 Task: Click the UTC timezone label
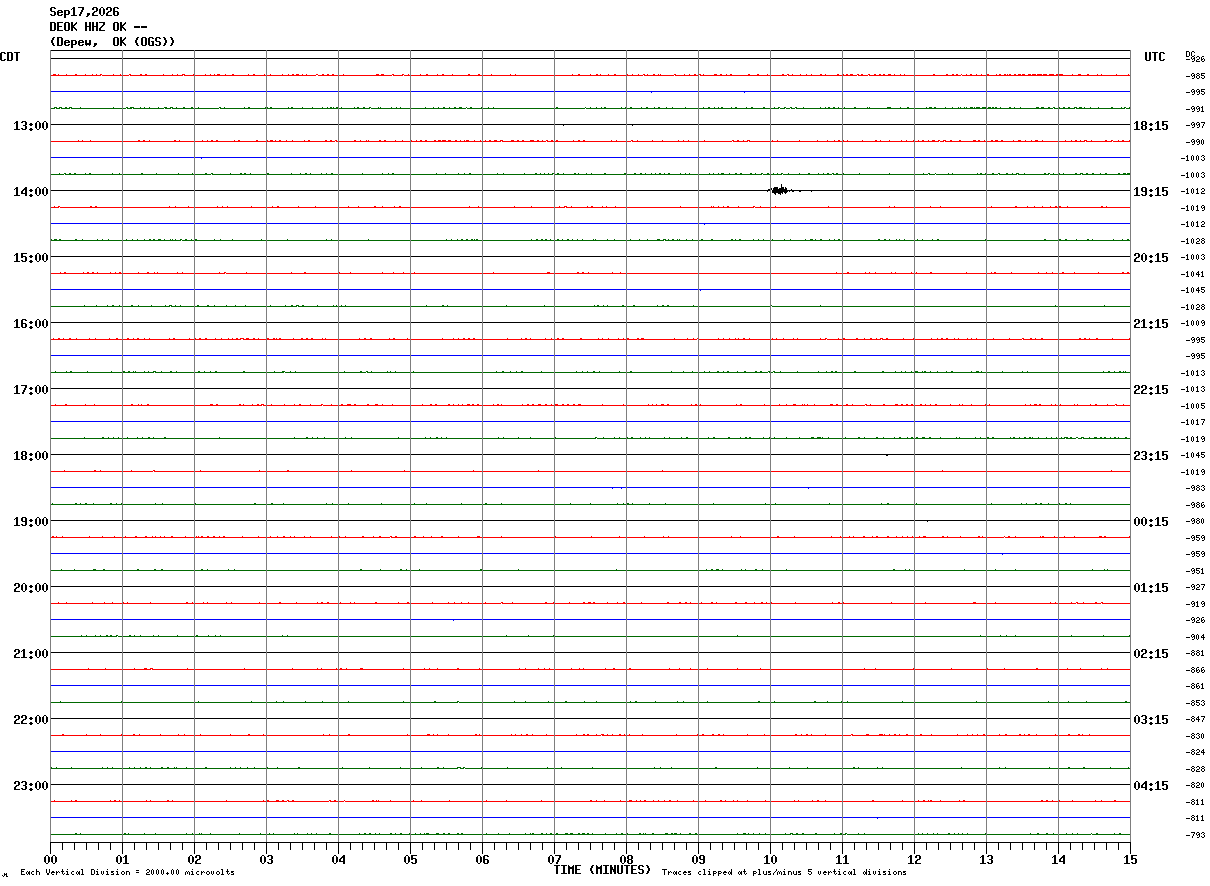[x=1155, y=57]
